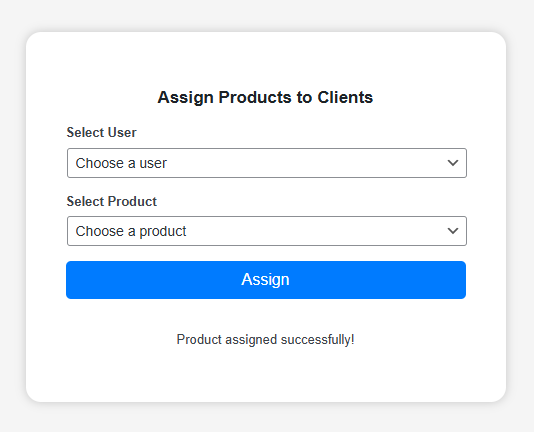The image size is (534, 432).
Task: Click the 'Product assigned successfully!' message
Action: click(x=265, y=340)
